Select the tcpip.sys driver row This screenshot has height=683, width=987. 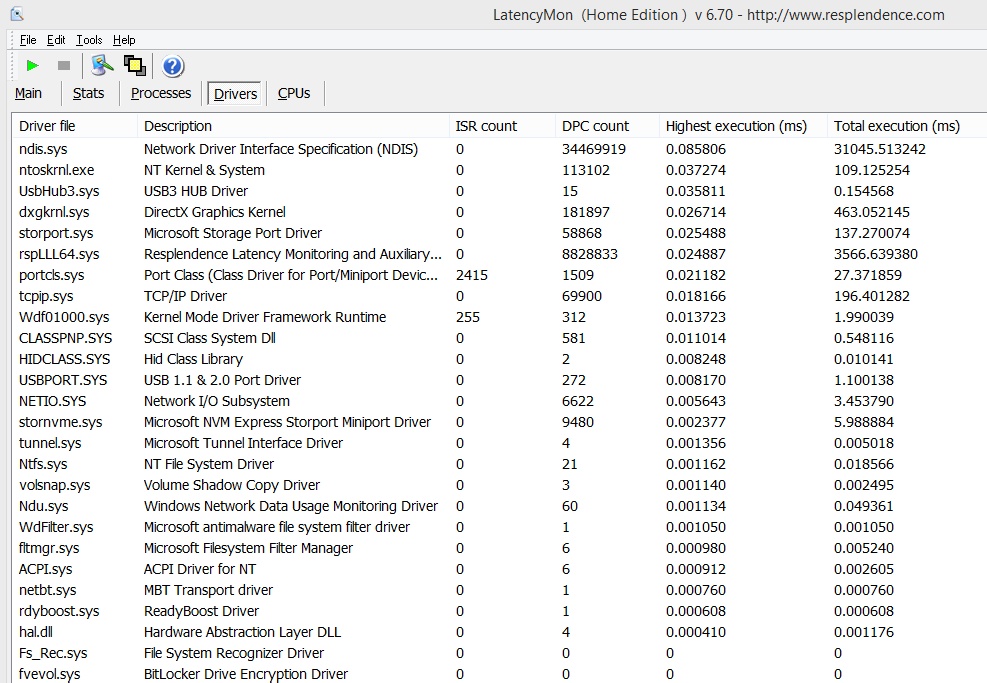point(499,296)
